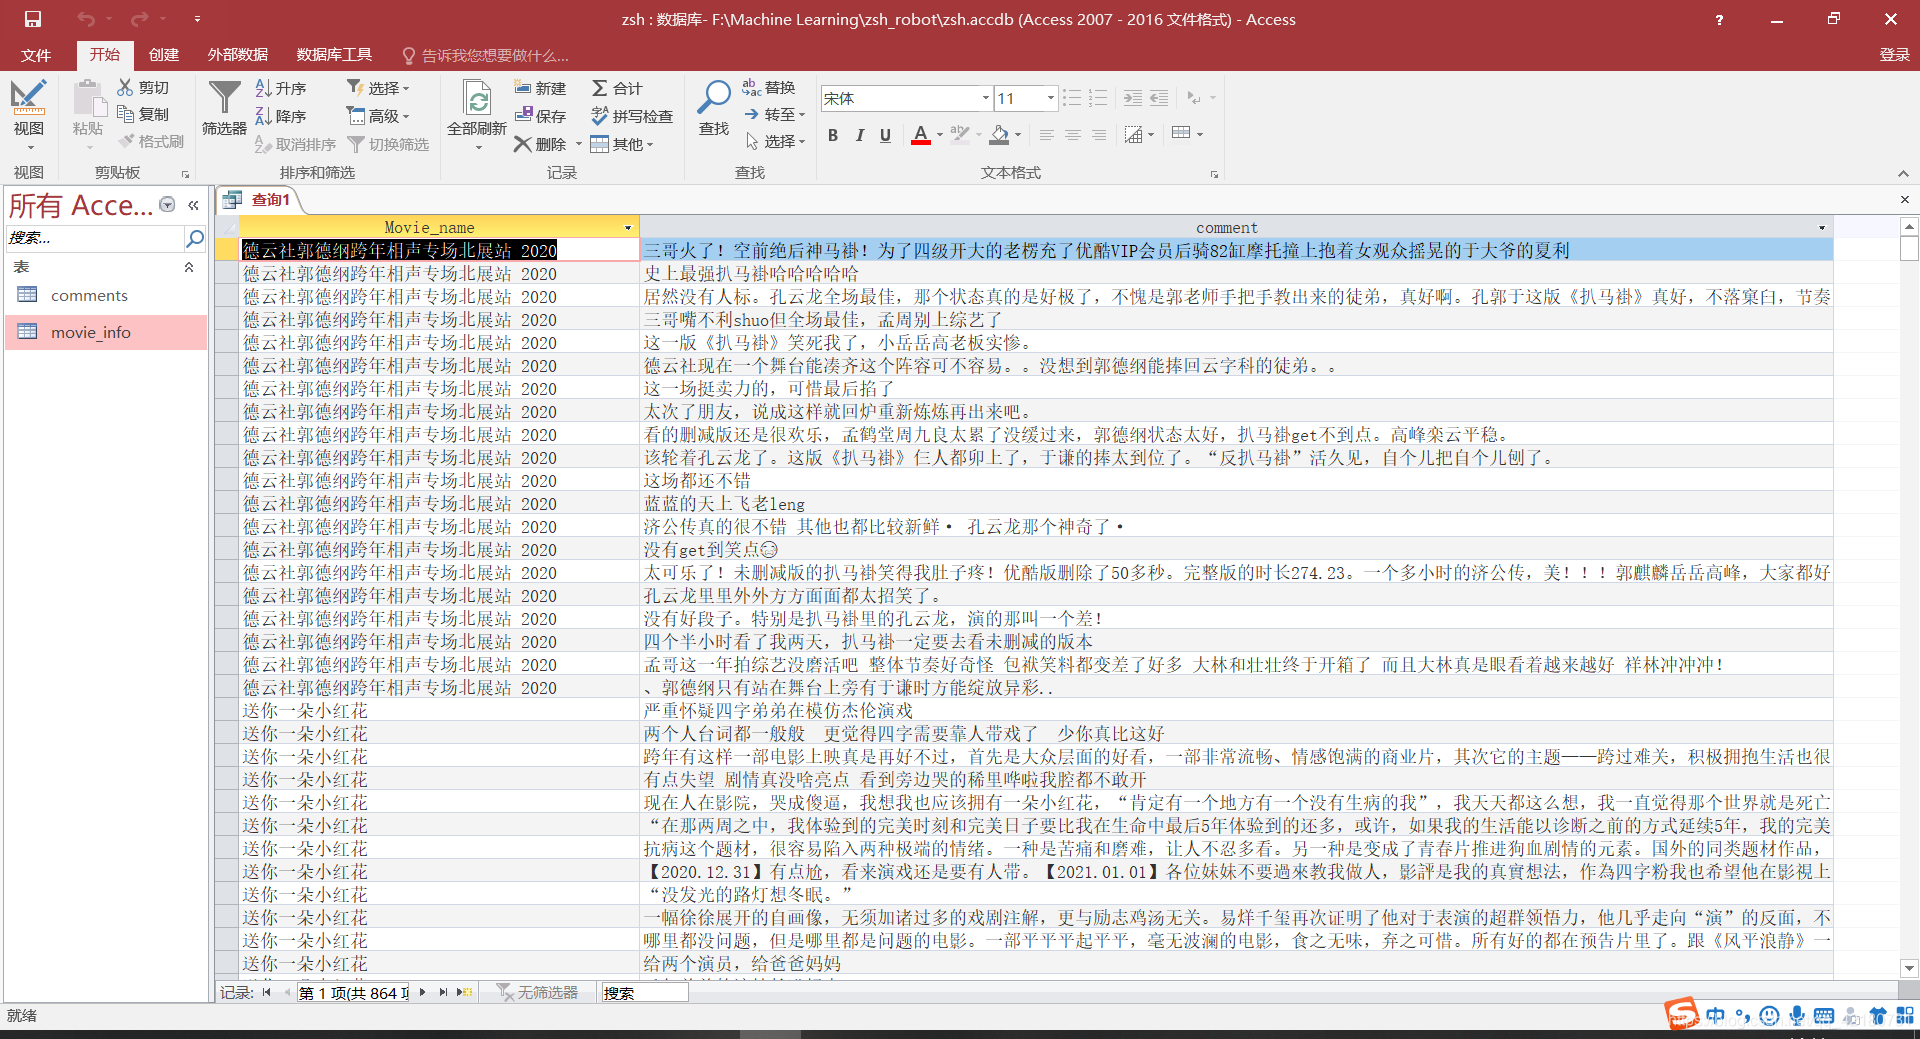This screenshot has width=1920, height=1039.
Task: Click Remove Sort (取消排序) button
Action: point(295,144)
